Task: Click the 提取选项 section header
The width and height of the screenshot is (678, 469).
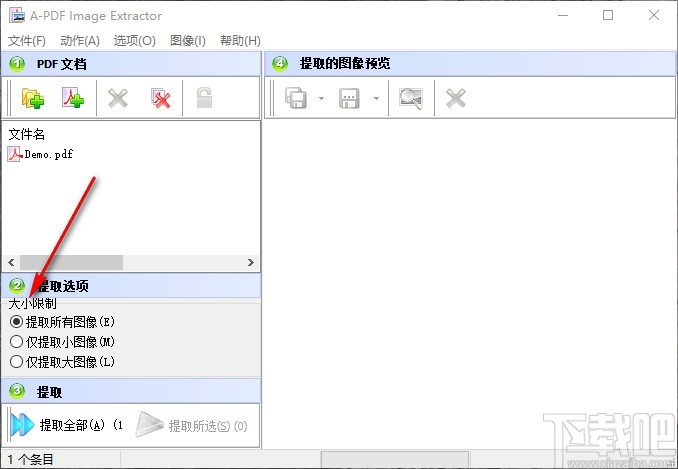Action: pyautogui.click(x=131, y=285)
